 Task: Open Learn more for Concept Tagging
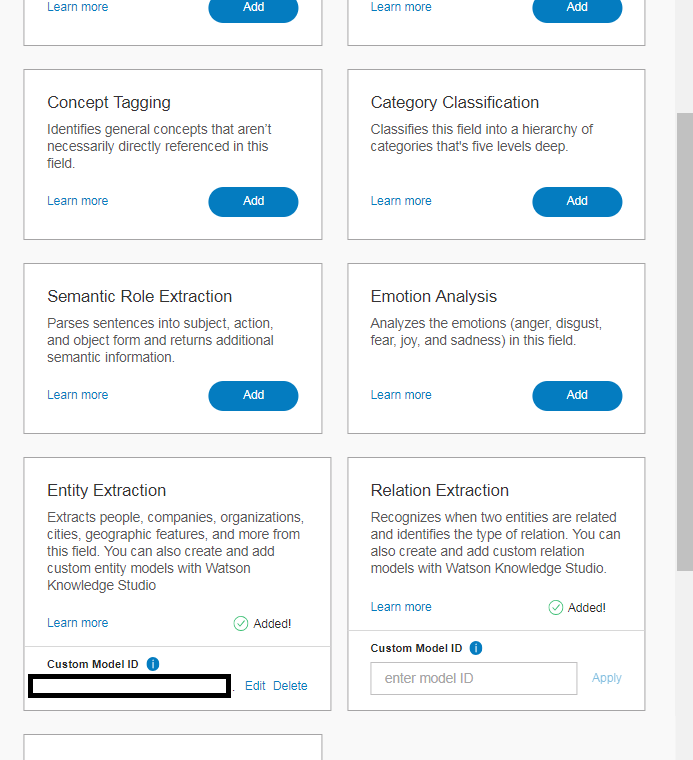pos(77,201)
